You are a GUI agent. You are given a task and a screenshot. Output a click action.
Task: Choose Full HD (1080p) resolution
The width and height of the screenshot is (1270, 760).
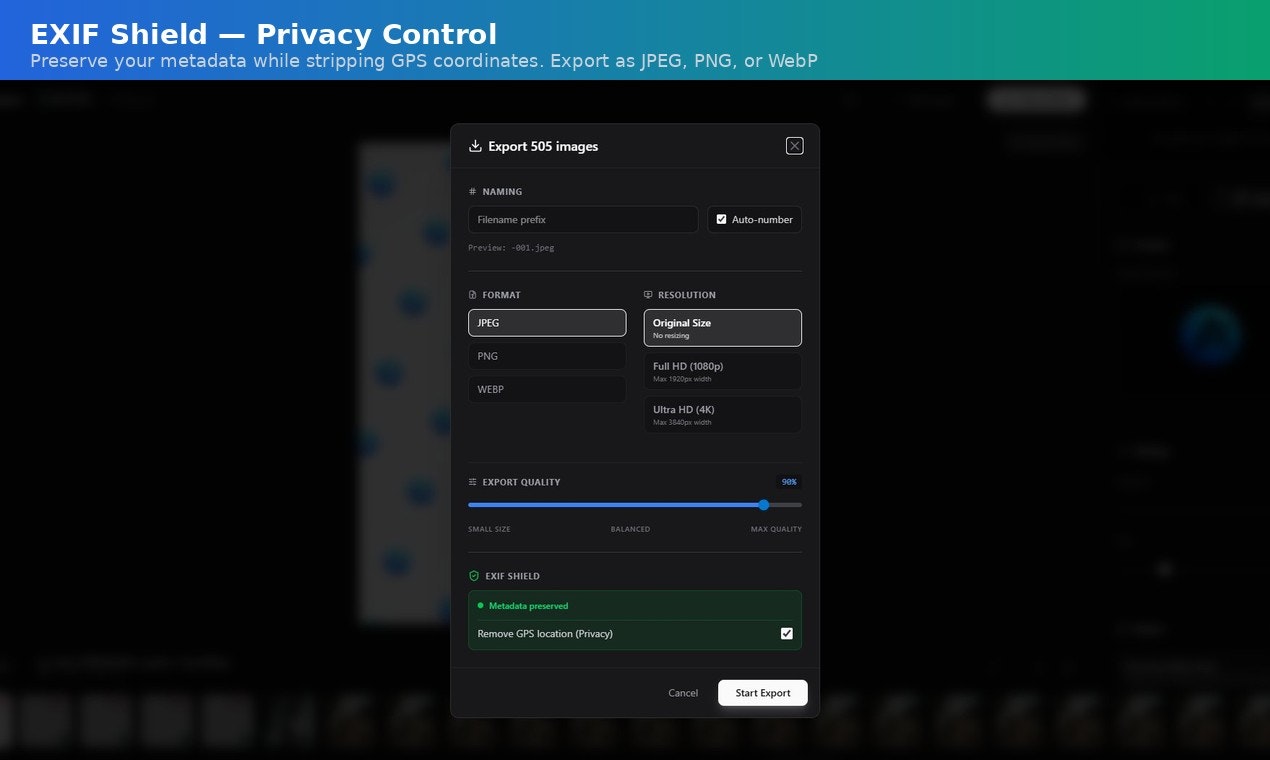(x=723, y=371)
